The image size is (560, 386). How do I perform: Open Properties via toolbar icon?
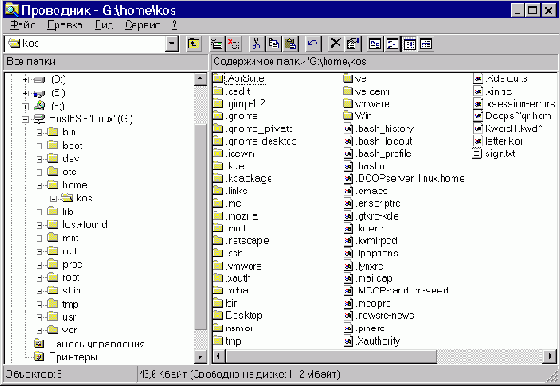353,44
